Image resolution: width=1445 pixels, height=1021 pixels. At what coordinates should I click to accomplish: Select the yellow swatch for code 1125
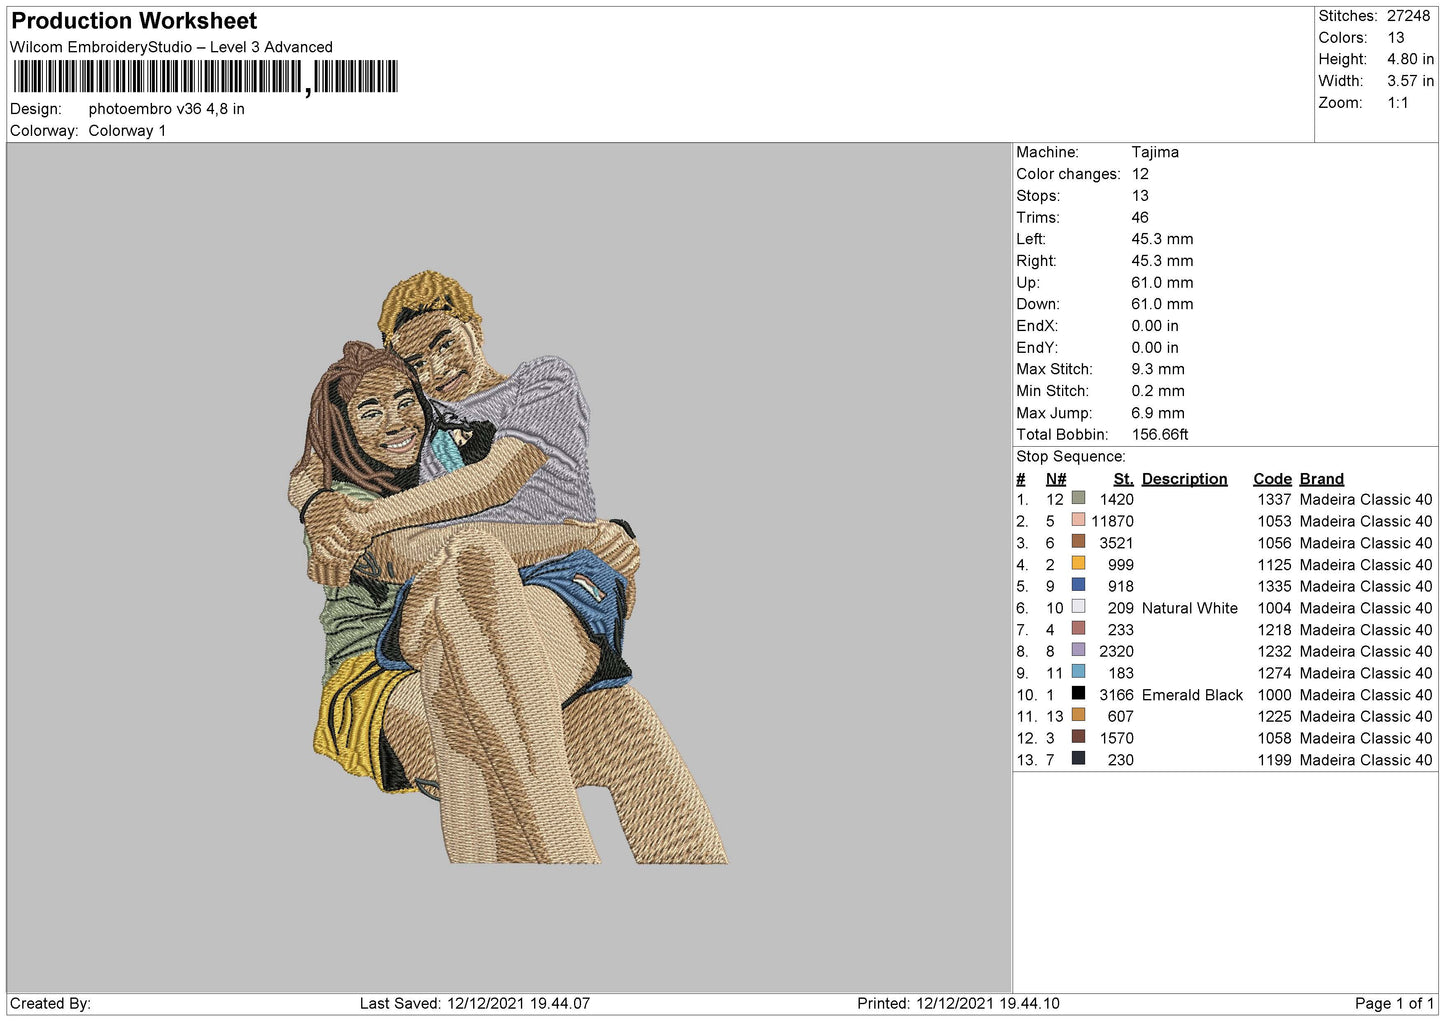(x=1078, y=563)
